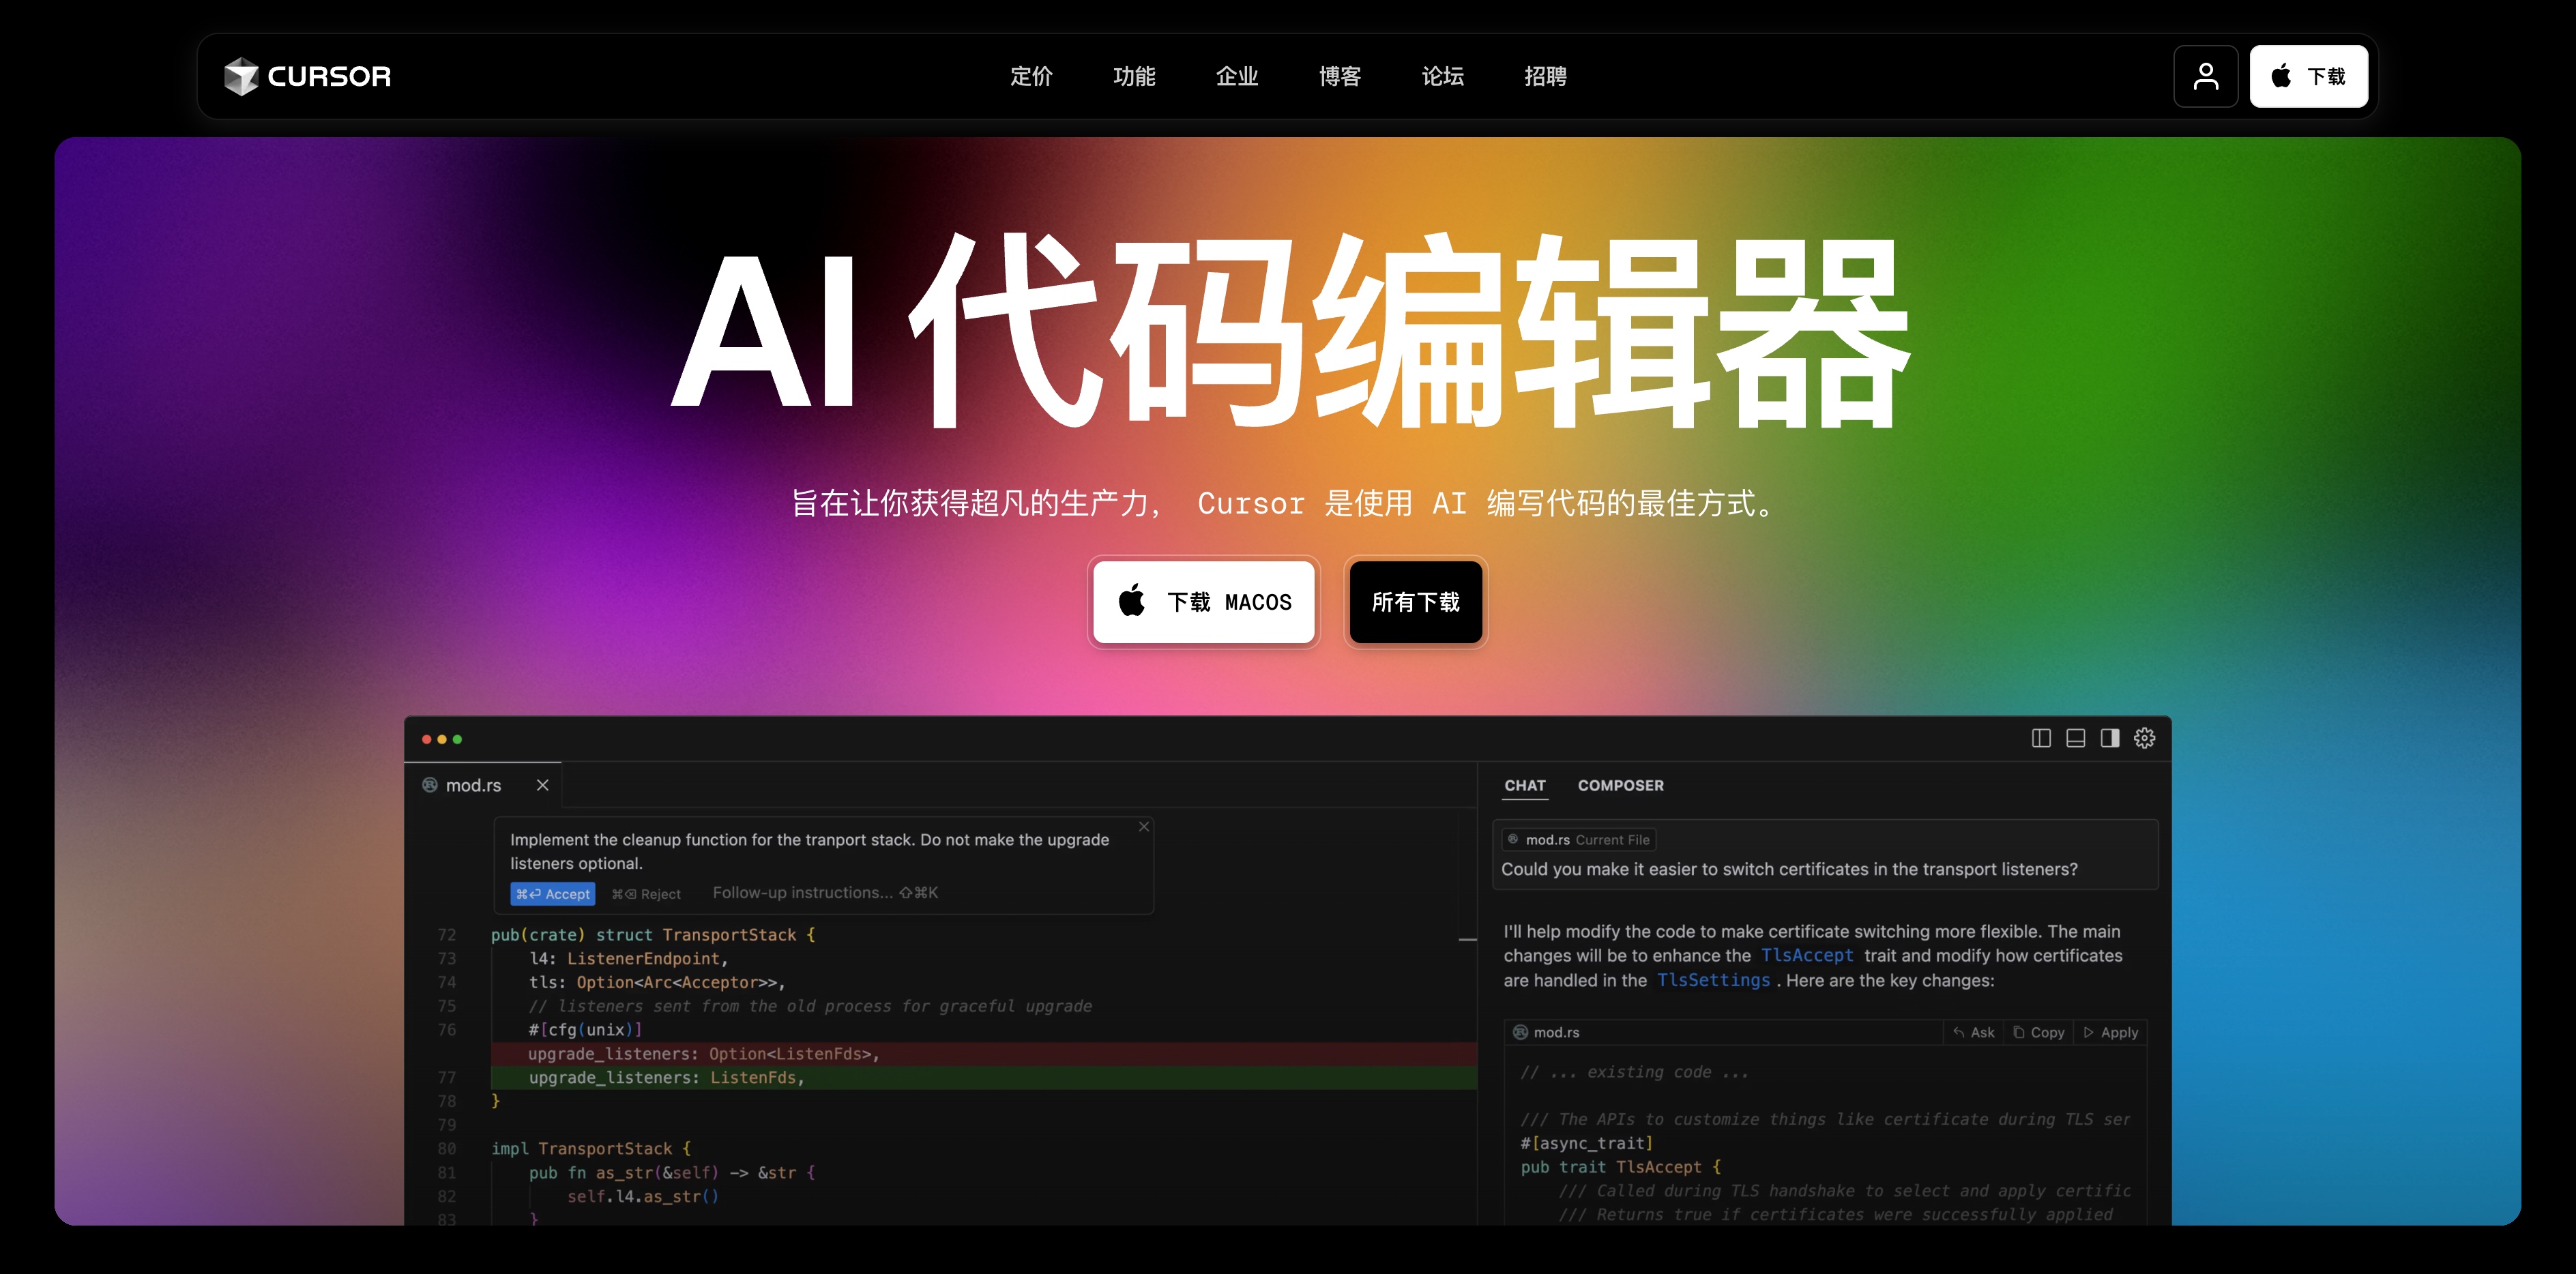Click the 下载 button in the navbar
Image resolution: width=2576 pixels, height=1274 pixels.
coord(2308,76)
